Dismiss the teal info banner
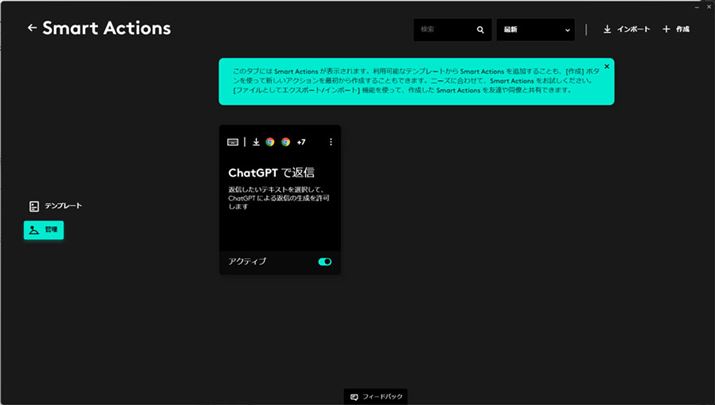The width and height of the screenshot is (715, 405). pos(606,67)
